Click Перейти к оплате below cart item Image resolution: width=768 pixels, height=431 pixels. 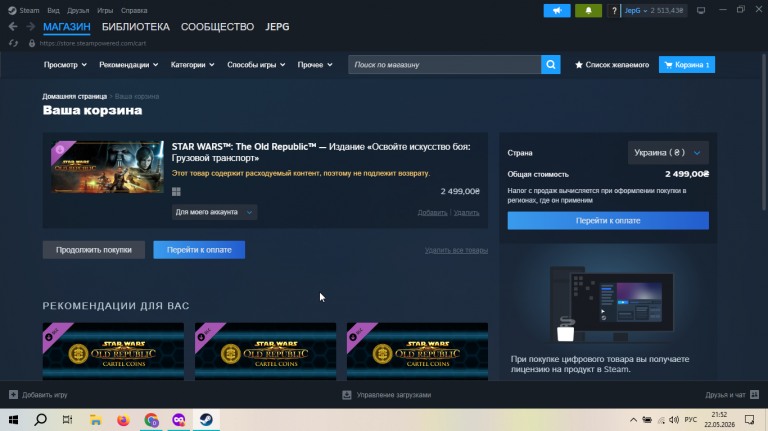pyautogui.click(x=199, y=250)
